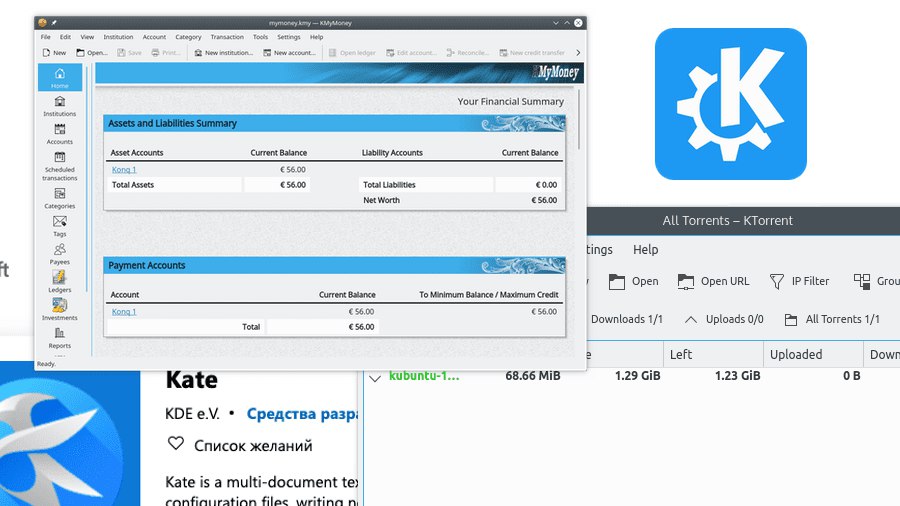Image resolution: width=900 pixels, height=506 pixels.
Task: Open the View menu in KMyMoney
Action: [87, 37]
